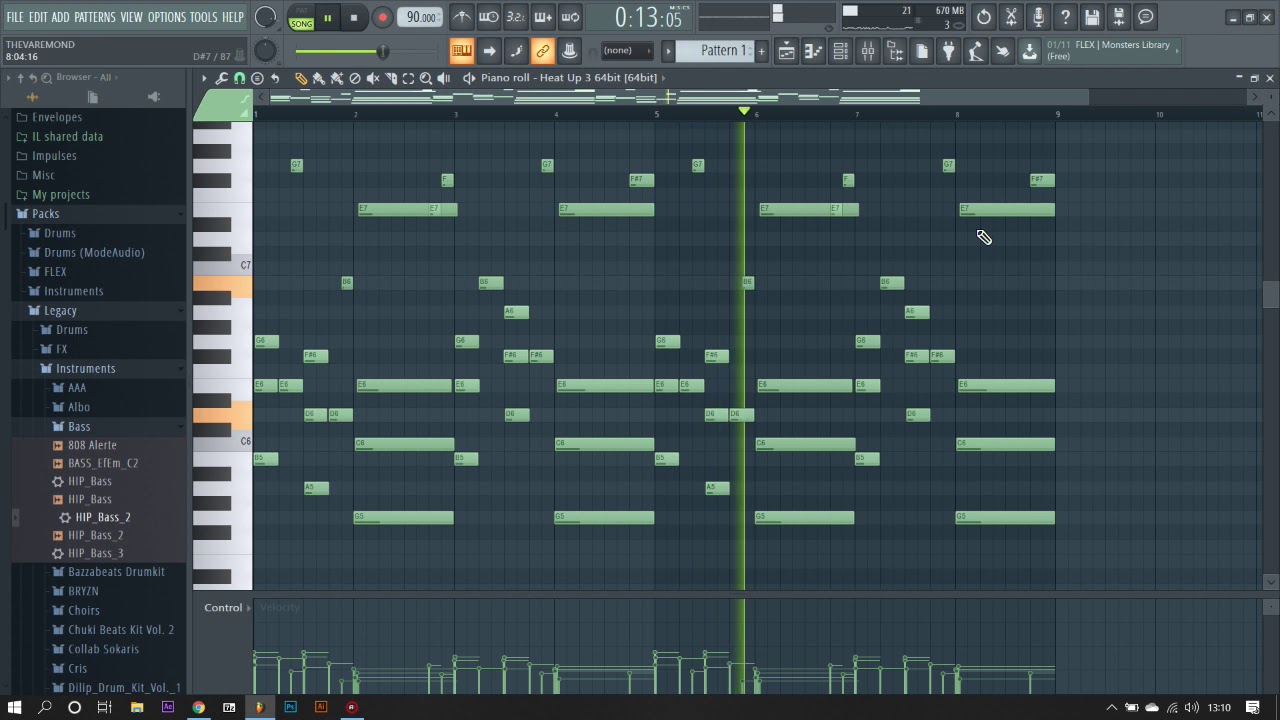This screenshot has height=720, width=1280.
Task: Toggle multilink to controllers
Action: [542, 51]
